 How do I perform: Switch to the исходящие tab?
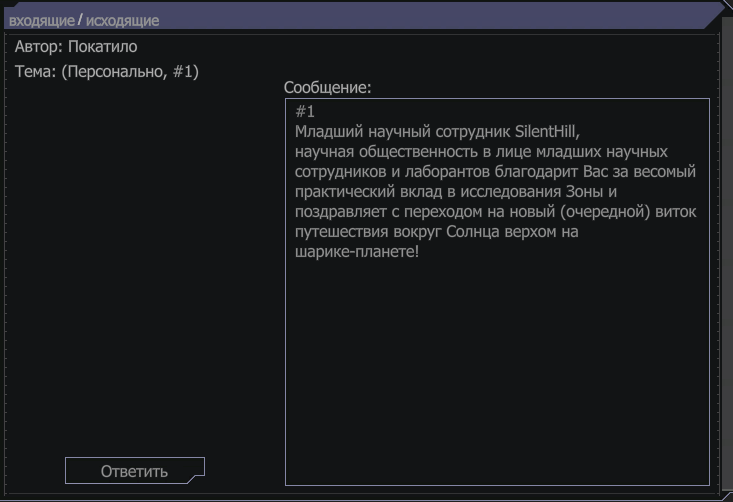(122, 21)
